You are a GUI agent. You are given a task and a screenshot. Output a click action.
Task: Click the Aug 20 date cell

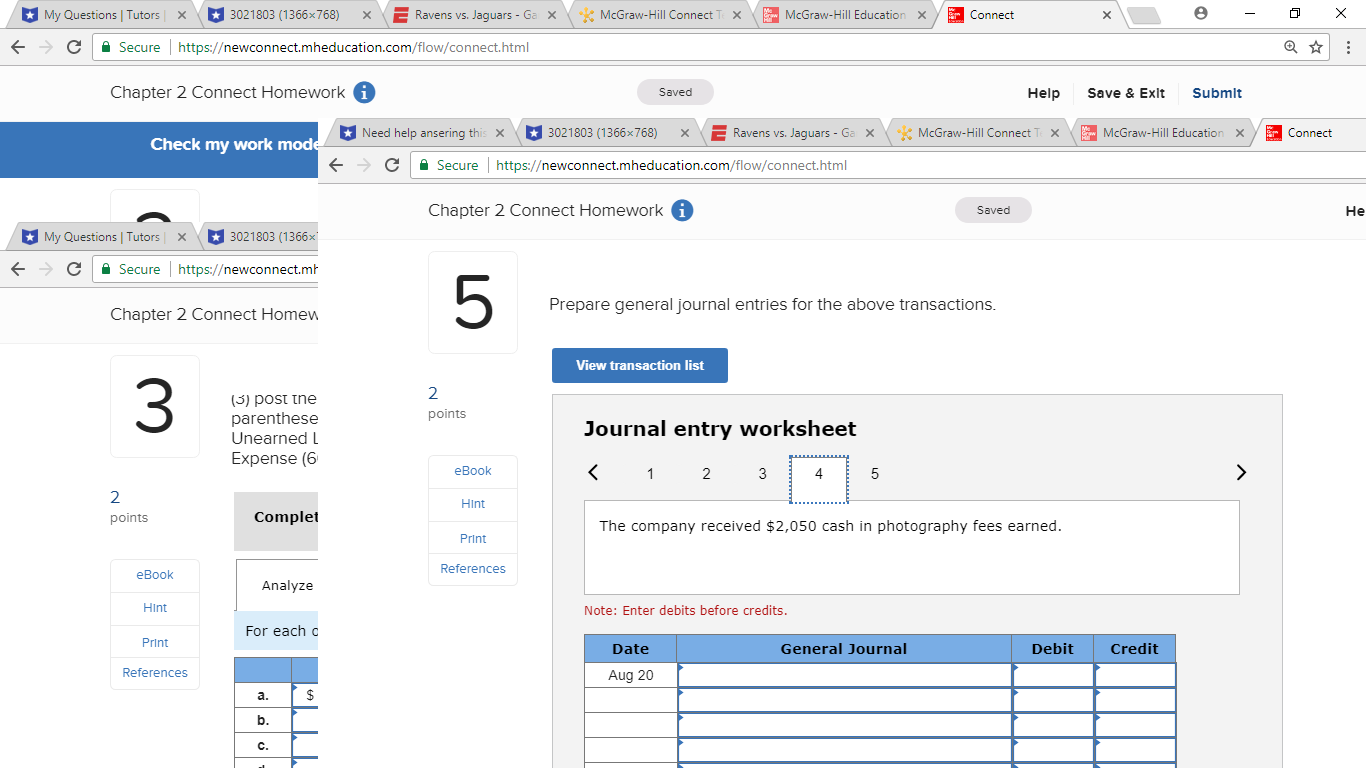pyautogui.click(x=631, y=675)
